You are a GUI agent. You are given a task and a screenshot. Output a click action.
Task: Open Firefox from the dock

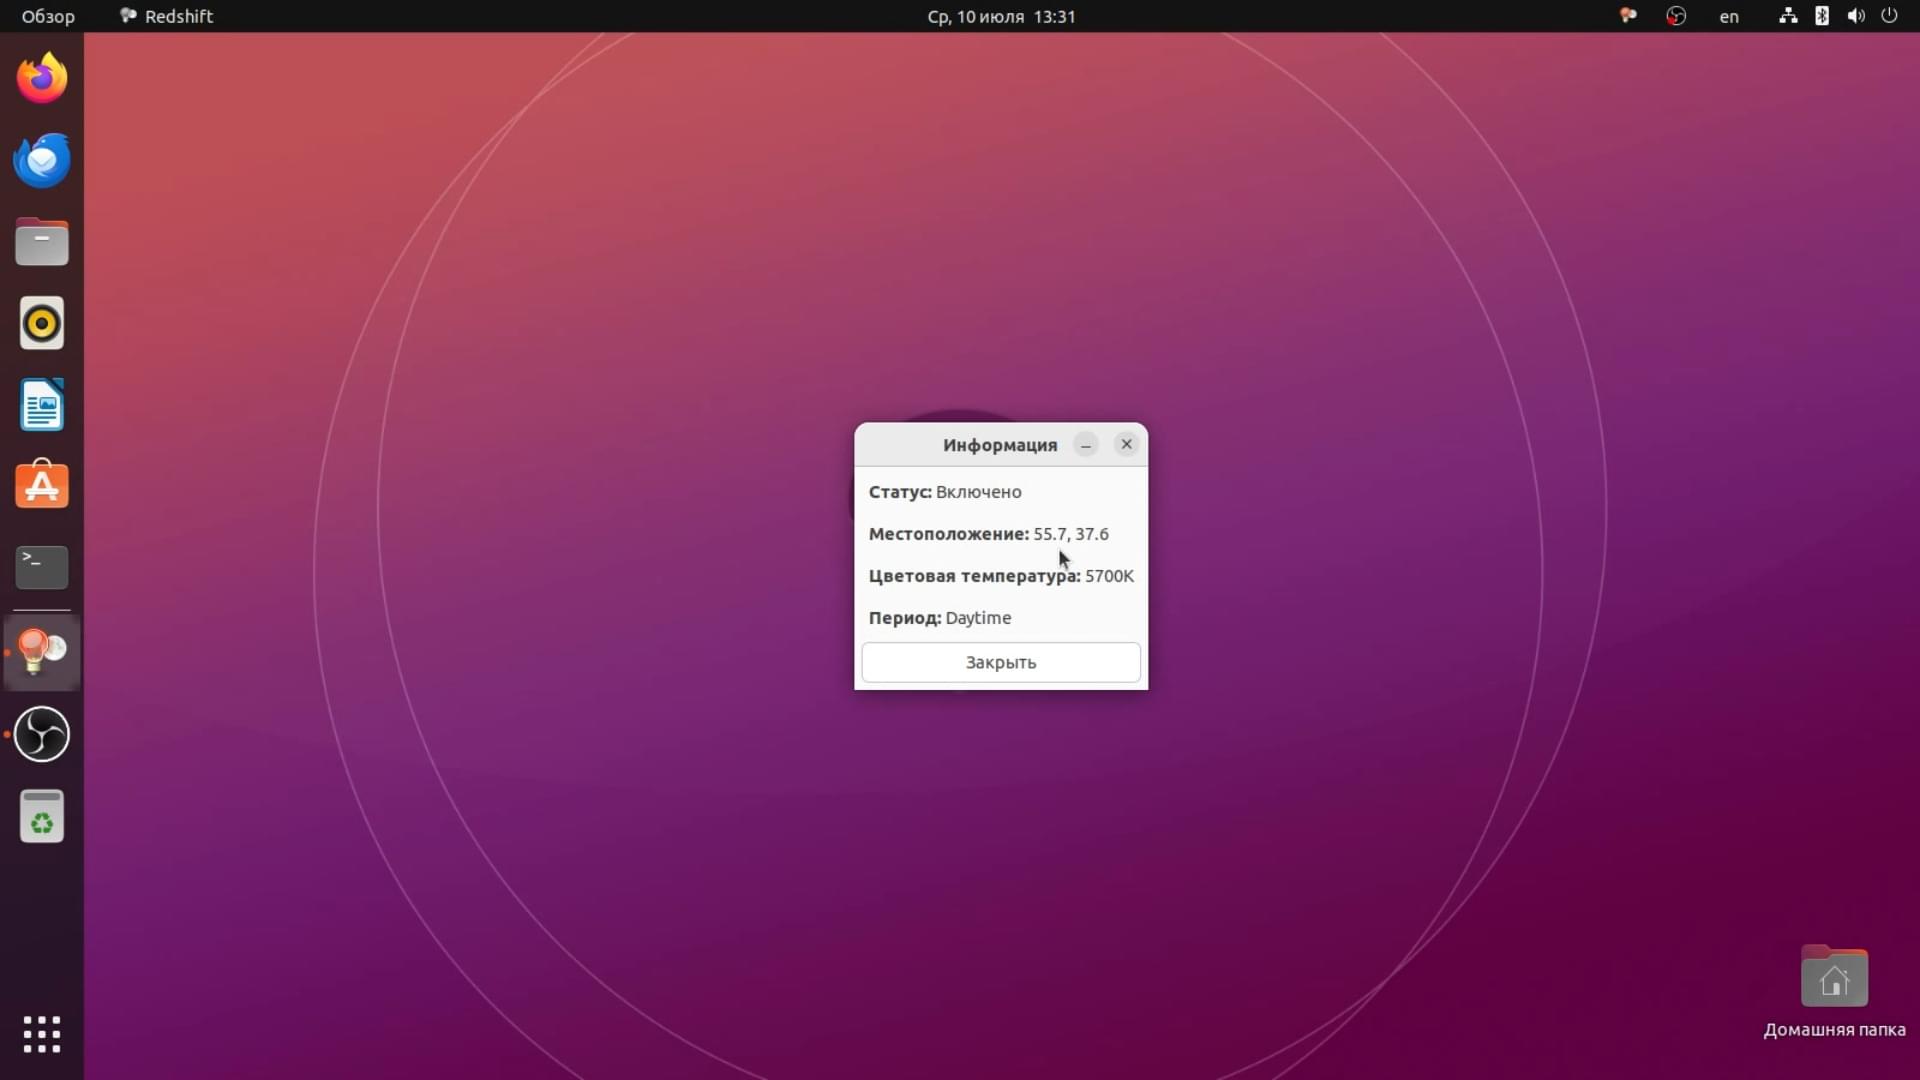click(42, 78)
